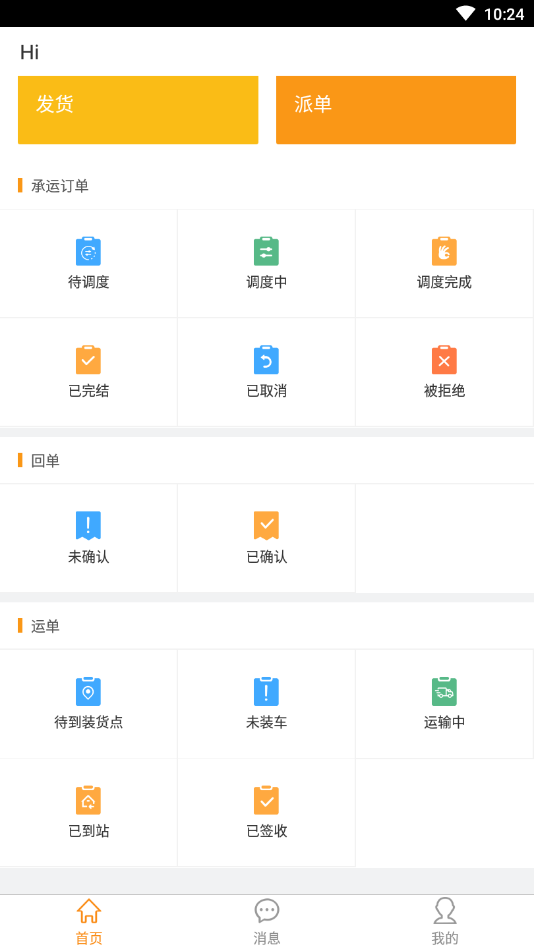534x949 pixels.
Task: Switch to the 消息 messages tab
Action: pyautogui.click(x=266, y=922)
